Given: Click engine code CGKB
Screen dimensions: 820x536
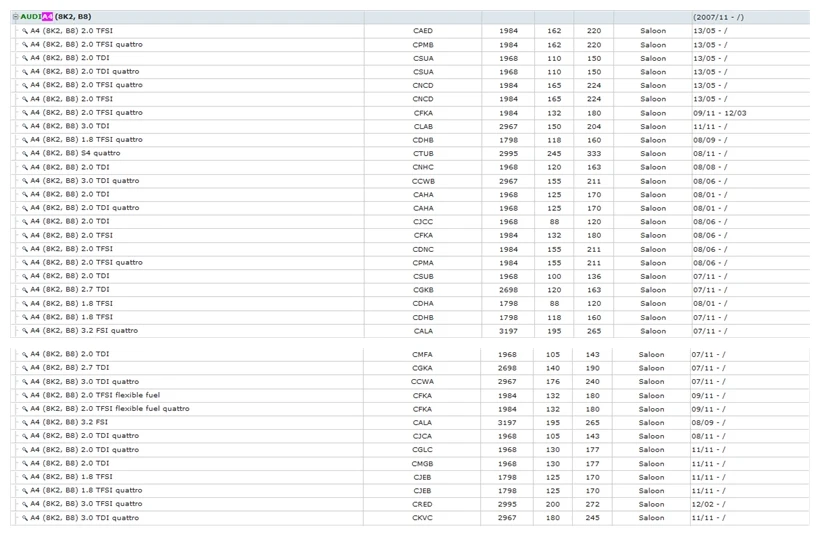Looking at the screenshot, I should (423, 290).
